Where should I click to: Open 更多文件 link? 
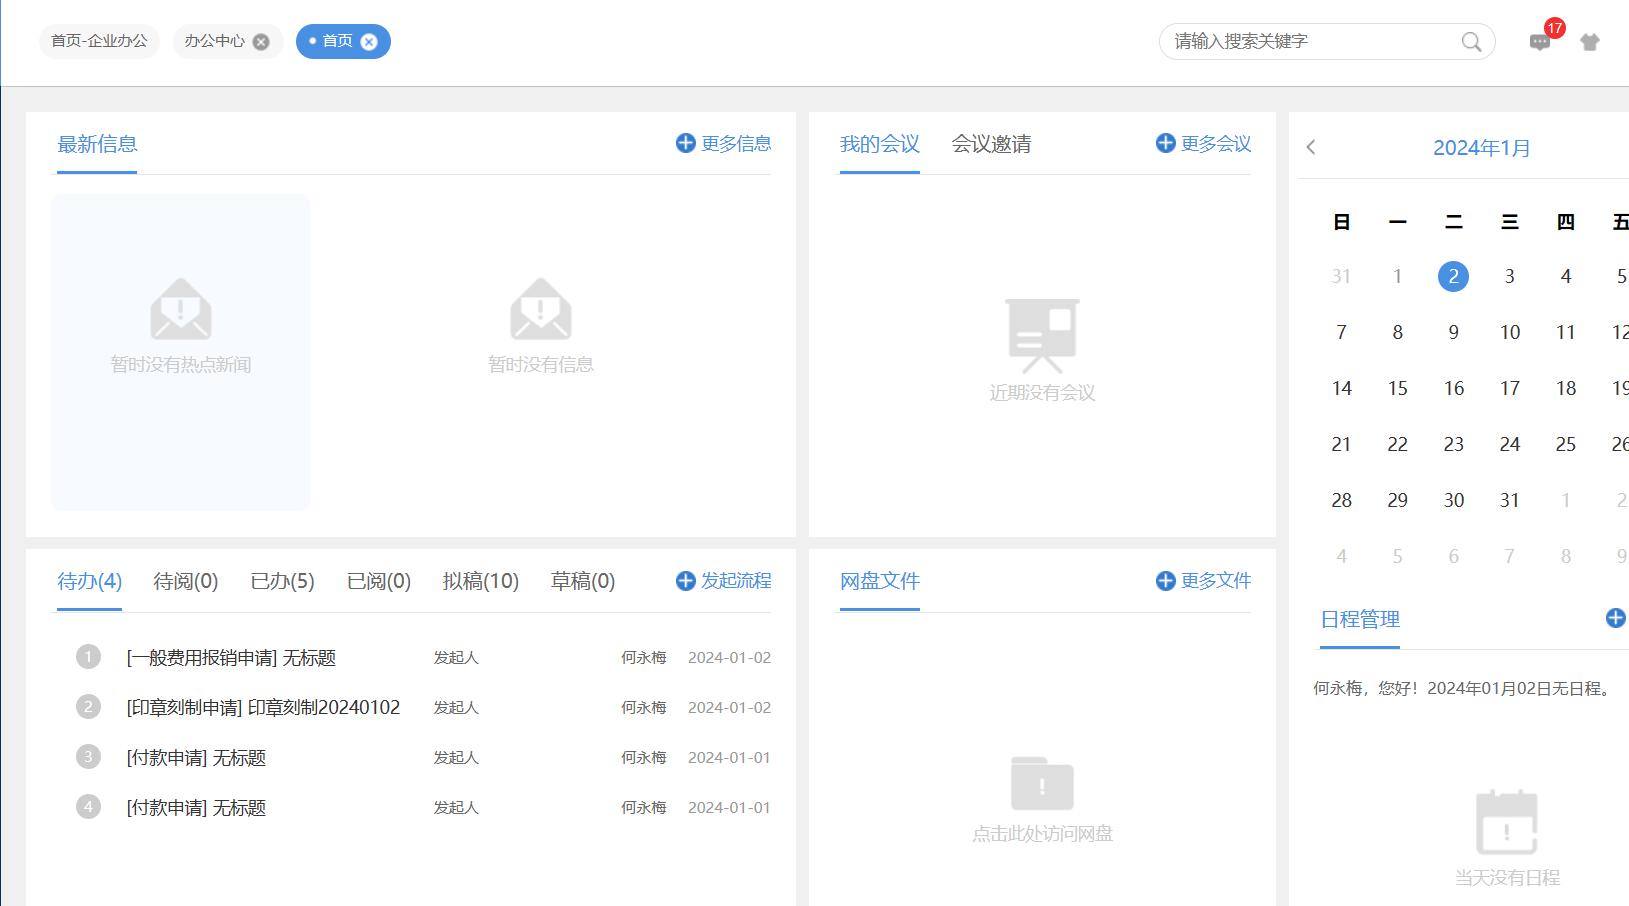pos(1204,581)
